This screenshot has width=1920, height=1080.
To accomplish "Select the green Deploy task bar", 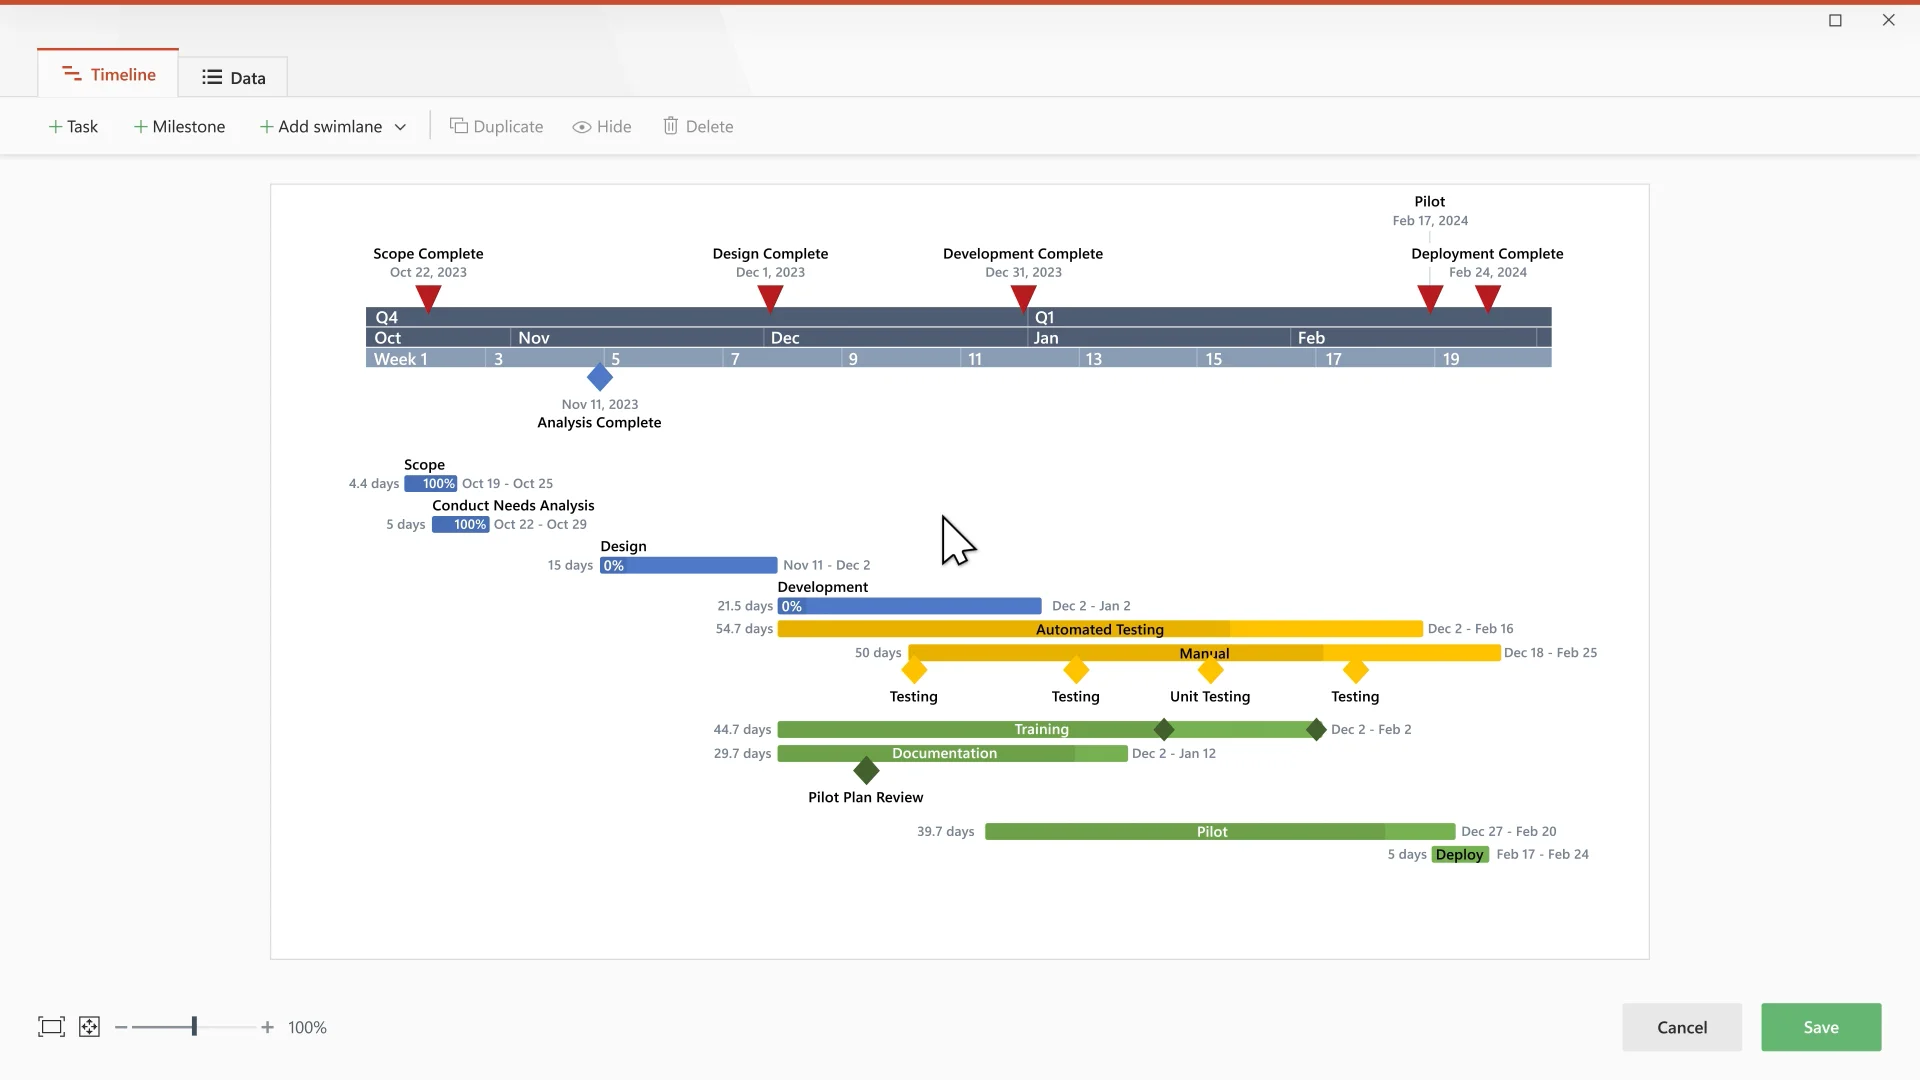I will click(x=1460, y=854).
